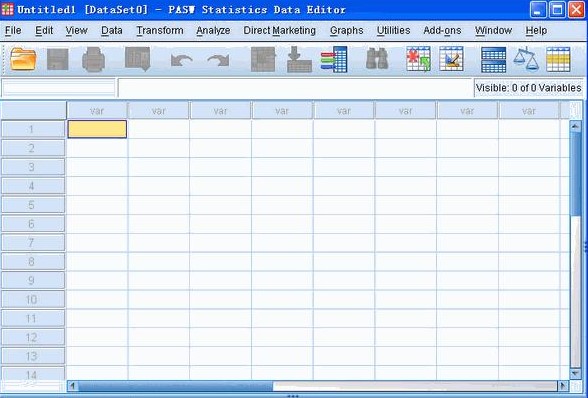
Task: Open the Recall recently used dialogs icon
Action: (138, 59)
